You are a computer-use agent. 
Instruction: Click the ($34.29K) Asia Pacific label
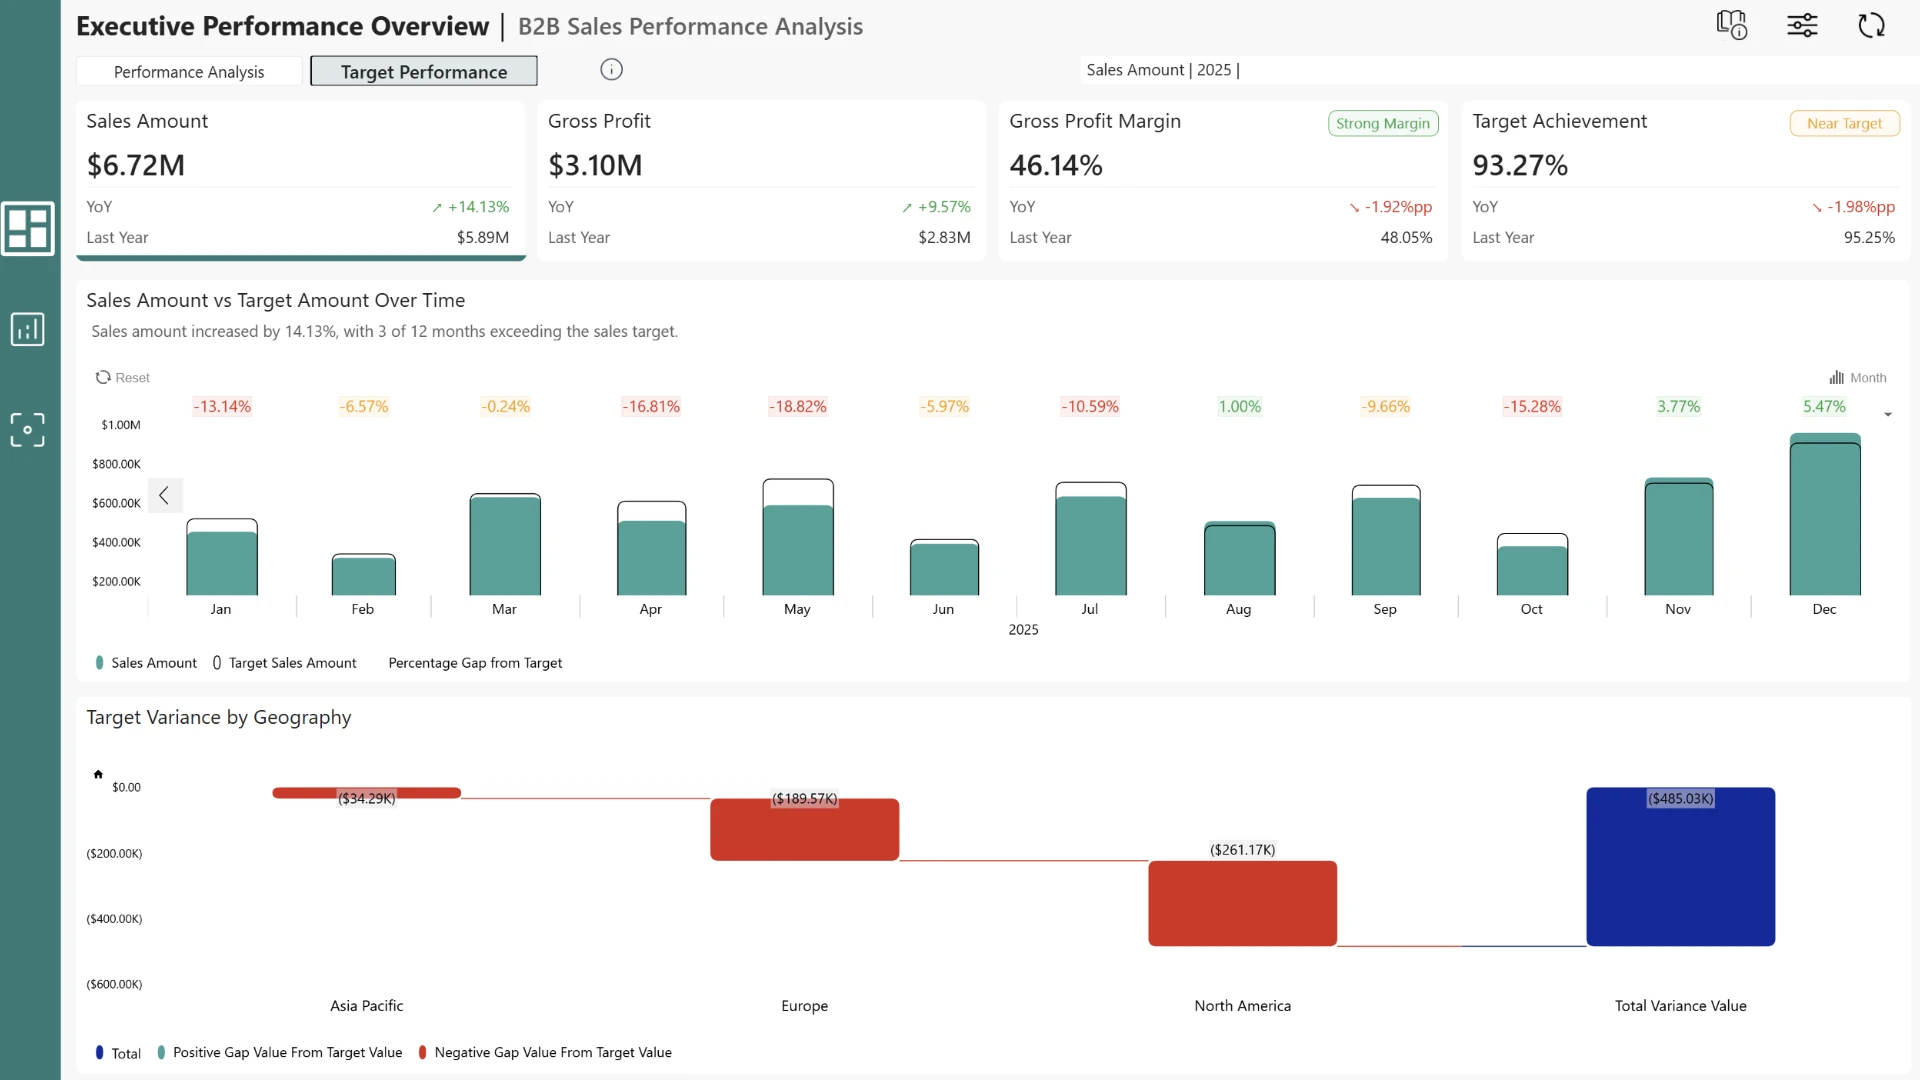pos(367,799)
